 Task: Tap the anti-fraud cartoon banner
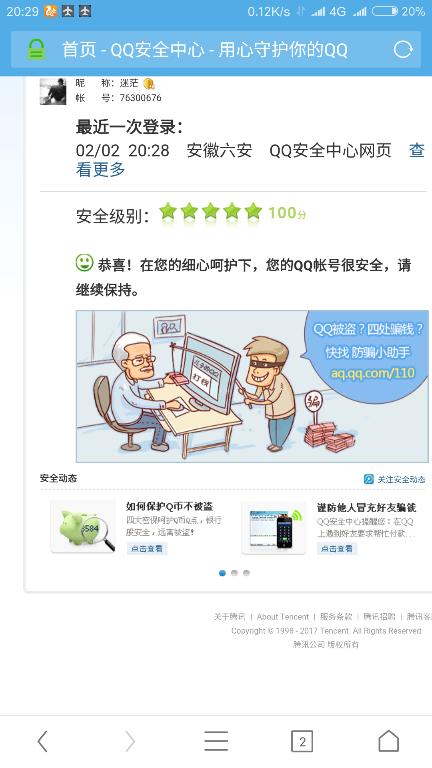click(x=252, y=386)
